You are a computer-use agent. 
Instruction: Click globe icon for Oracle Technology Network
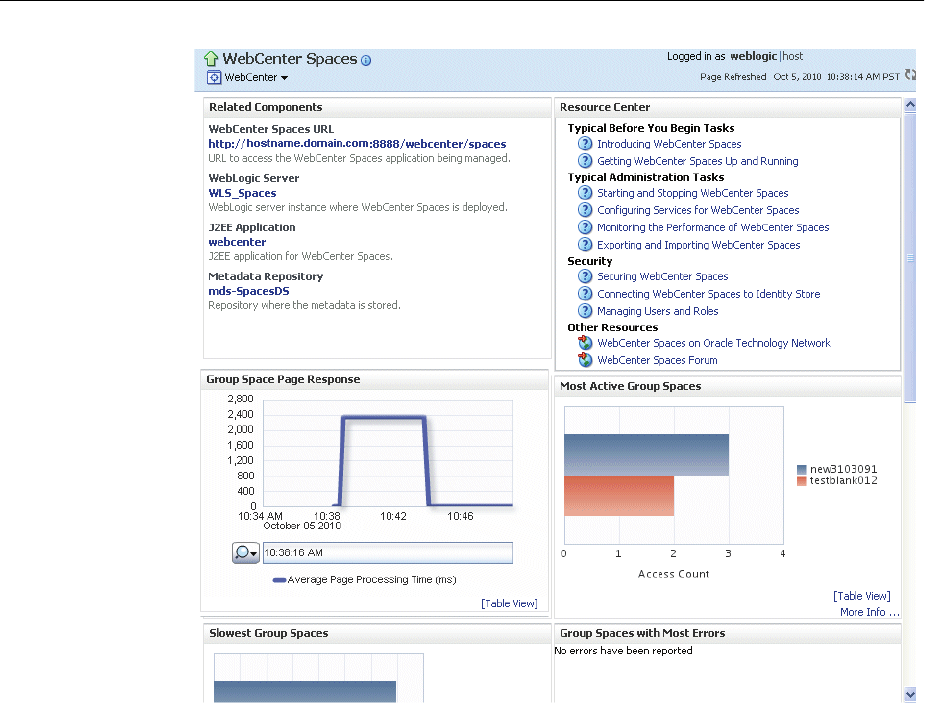pyautogui.click(x=585, y=343)
